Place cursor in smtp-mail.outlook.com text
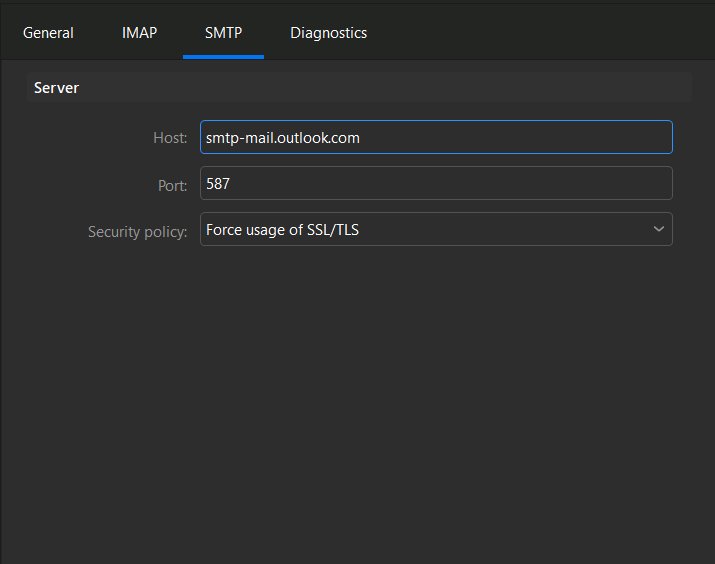This screenshot has width=715, height=564. pyautogui.click(x=283, y=138)
